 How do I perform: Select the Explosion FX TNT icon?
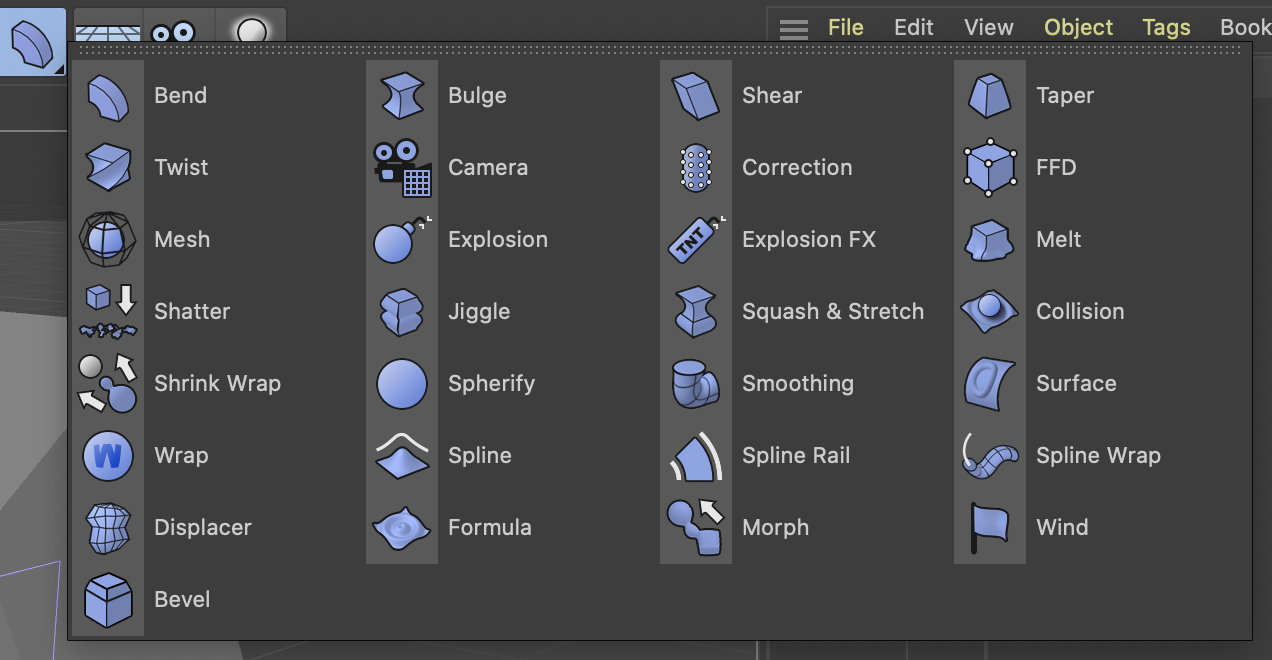tap(695, 240)
